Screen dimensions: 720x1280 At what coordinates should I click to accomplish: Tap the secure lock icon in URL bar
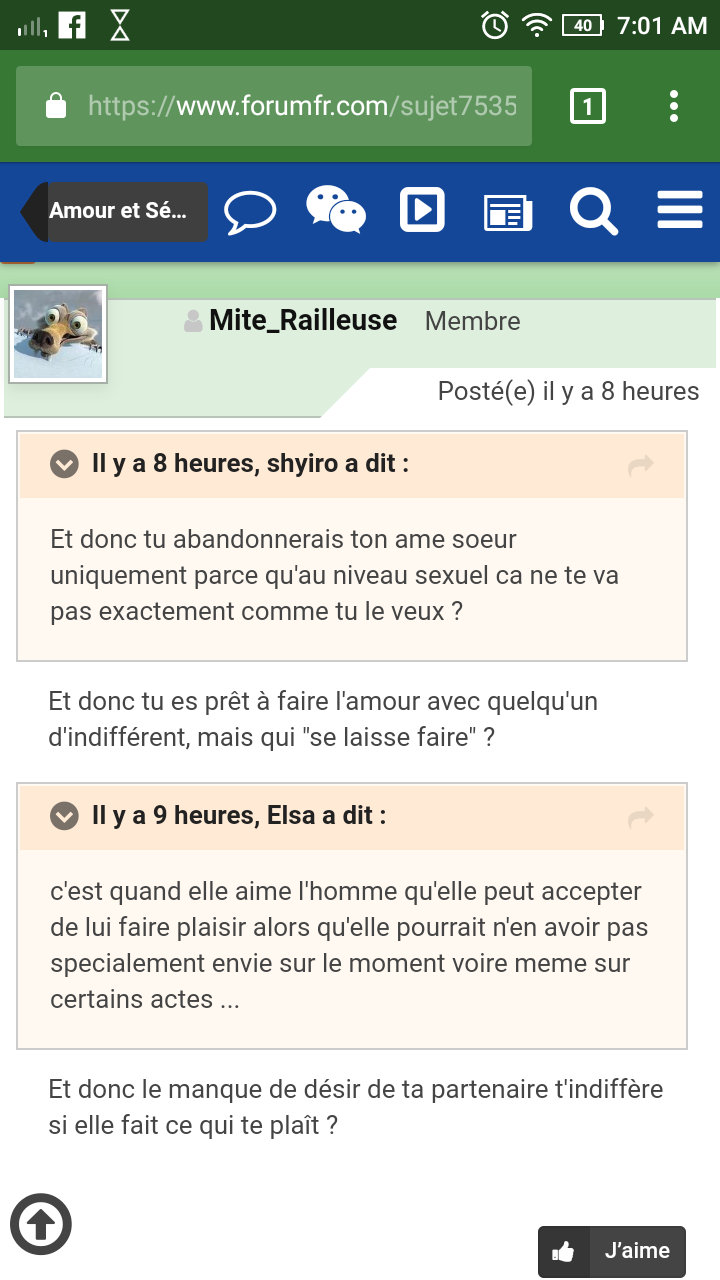click(x=56, y=106)
